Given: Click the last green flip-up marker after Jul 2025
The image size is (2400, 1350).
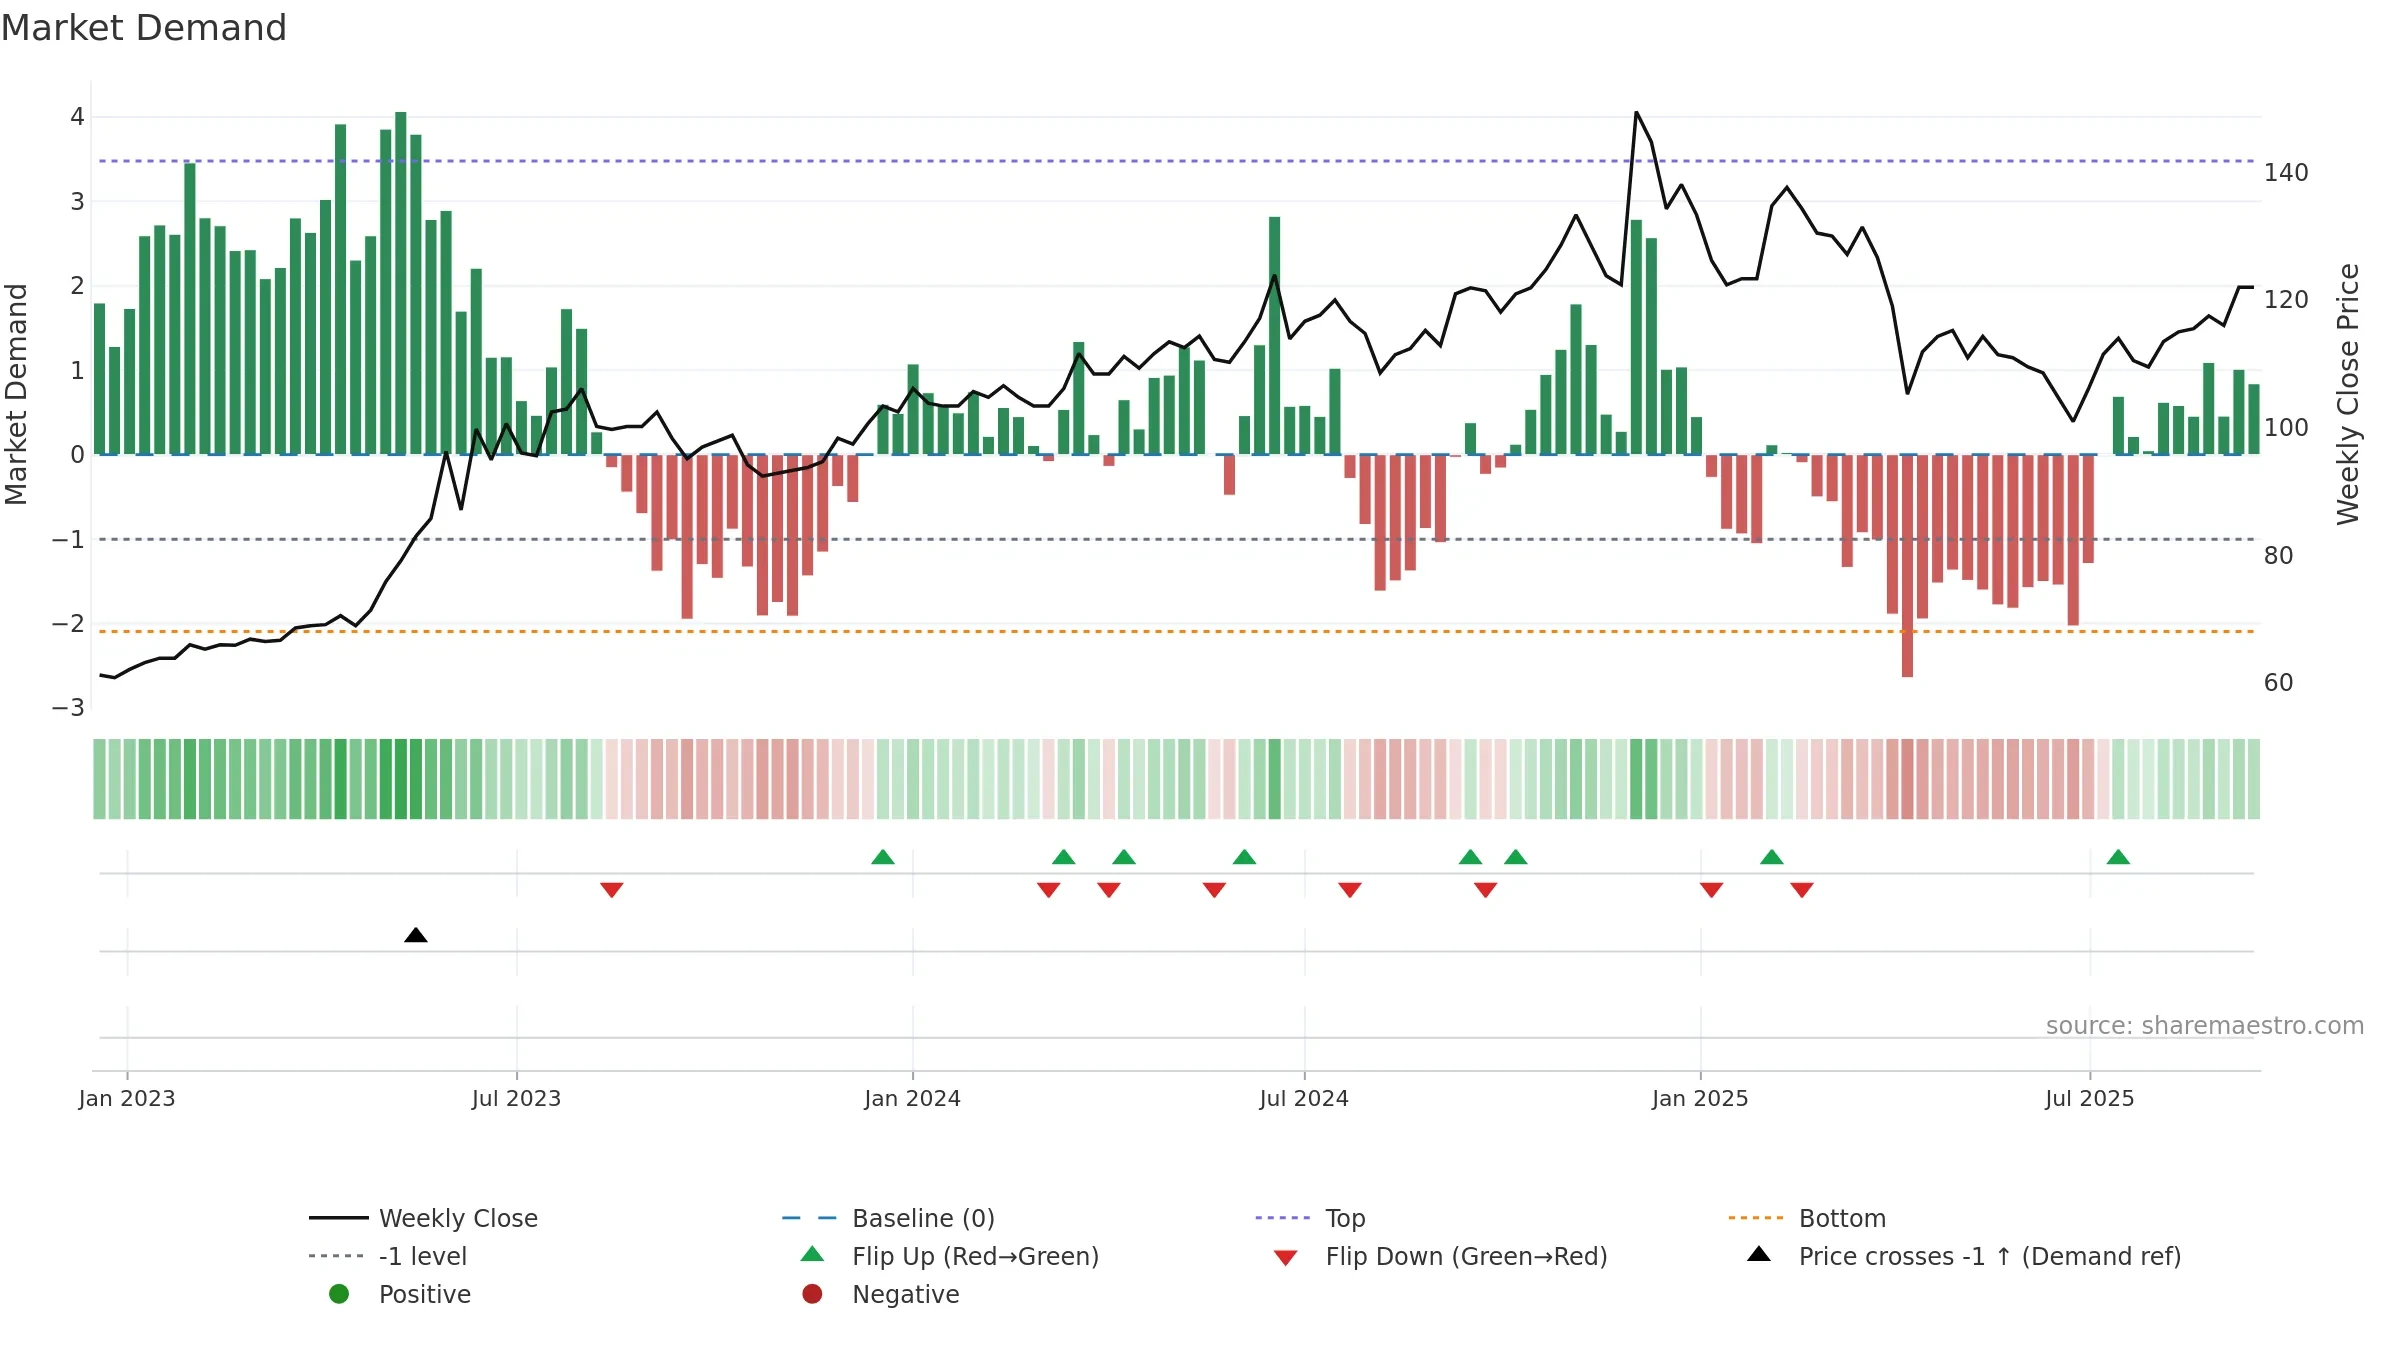Looking at the screenshot, I should [2118, 857].
